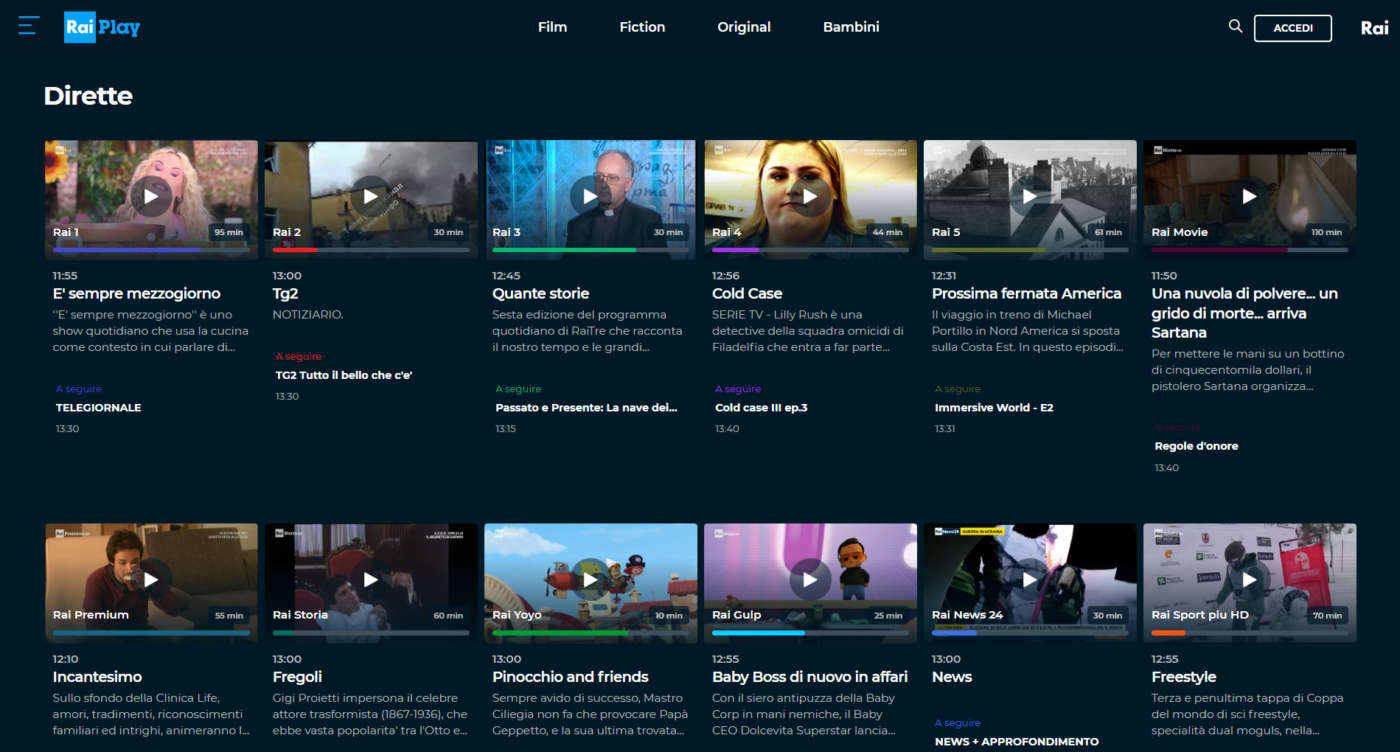Click the Rai Movie channel label
The height and width of the screenshot is (752, 1400).
pyautogui.click(x=1180, y=232)
